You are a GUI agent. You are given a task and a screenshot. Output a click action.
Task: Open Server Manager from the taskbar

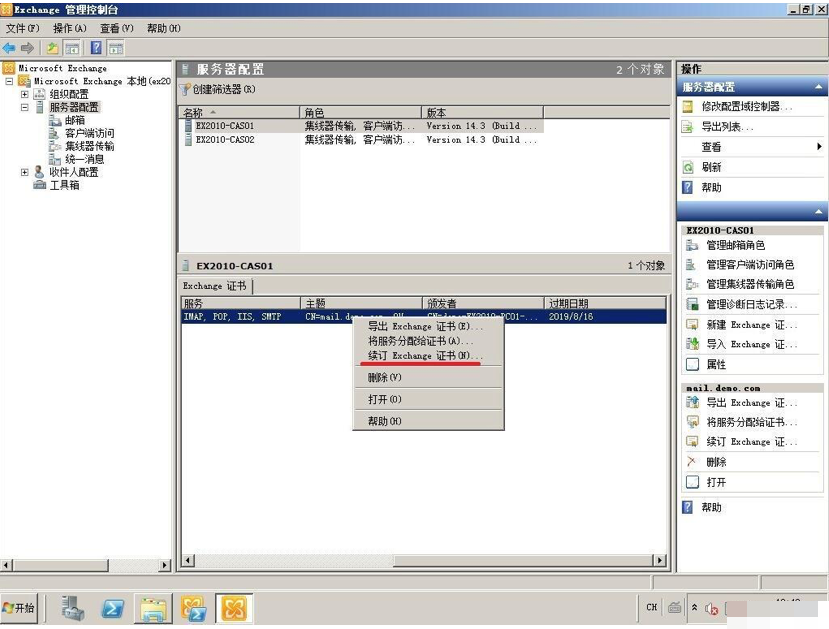[x=72, y=608]
